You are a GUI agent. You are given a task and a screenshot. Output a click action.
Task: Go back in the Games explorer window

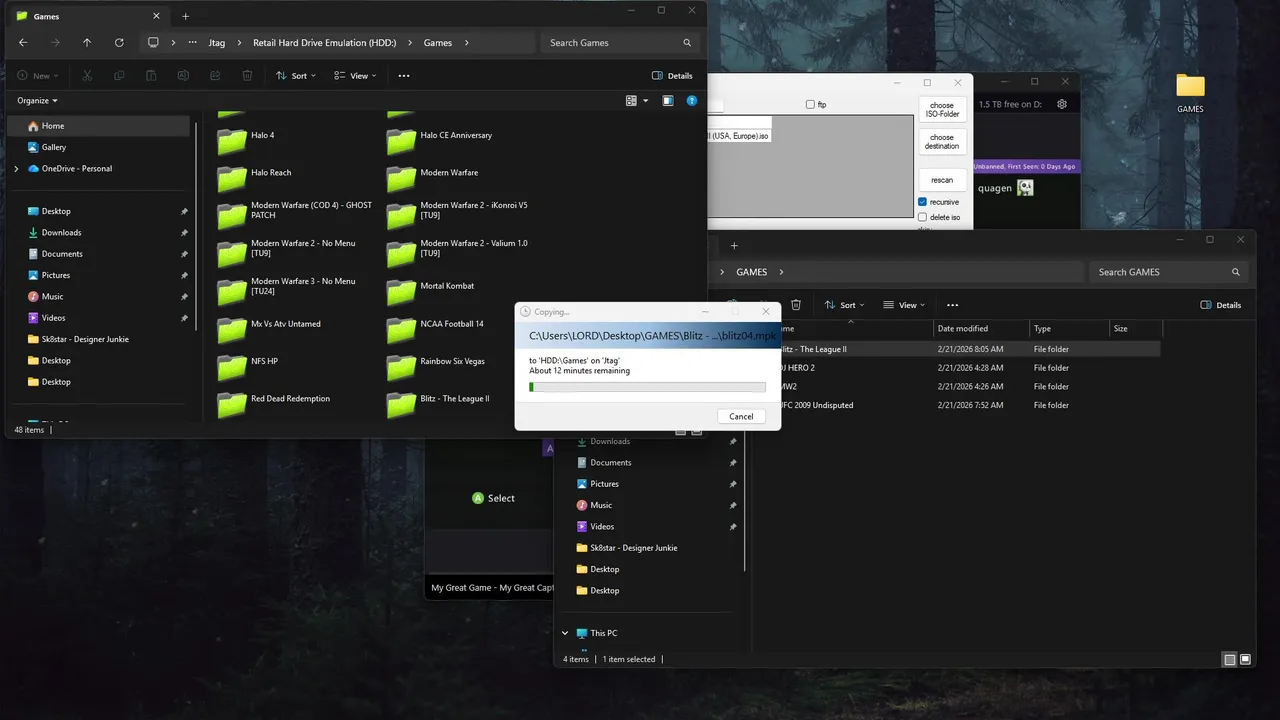23,43
